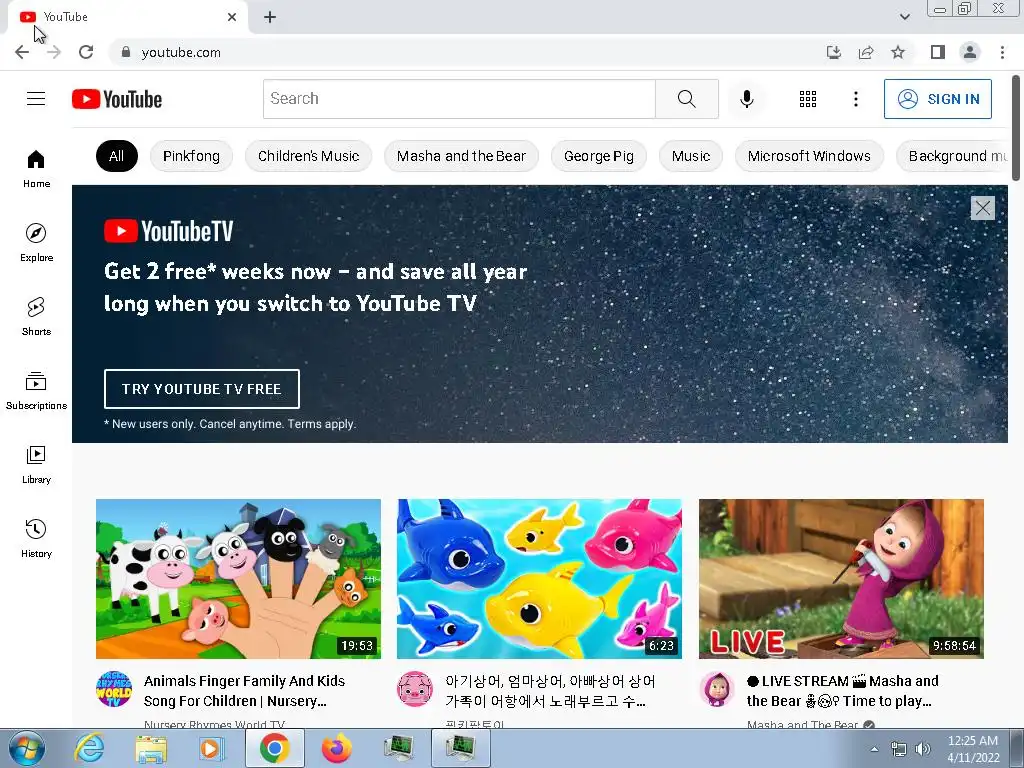Select the Pinkfong filter chip
The image size is (1024, 768).
[191, 156]
